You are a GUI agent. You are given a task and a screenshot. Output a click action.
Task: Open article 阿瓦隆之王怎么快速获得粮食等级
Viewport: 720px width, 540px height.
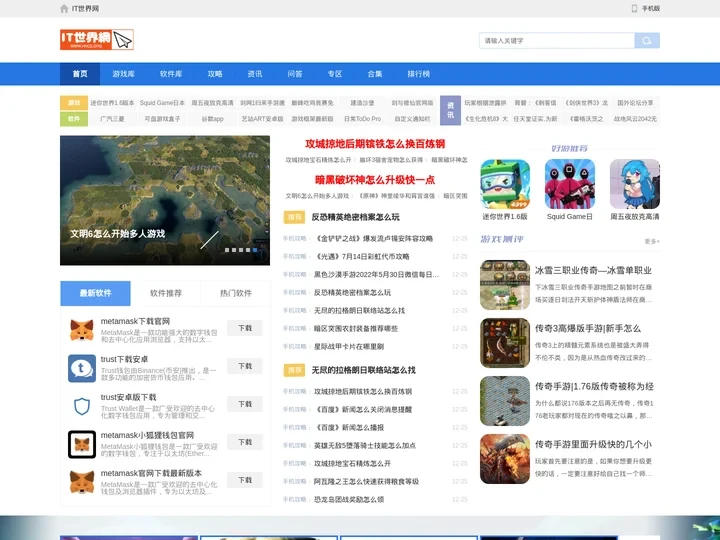(x=366, y=482)
